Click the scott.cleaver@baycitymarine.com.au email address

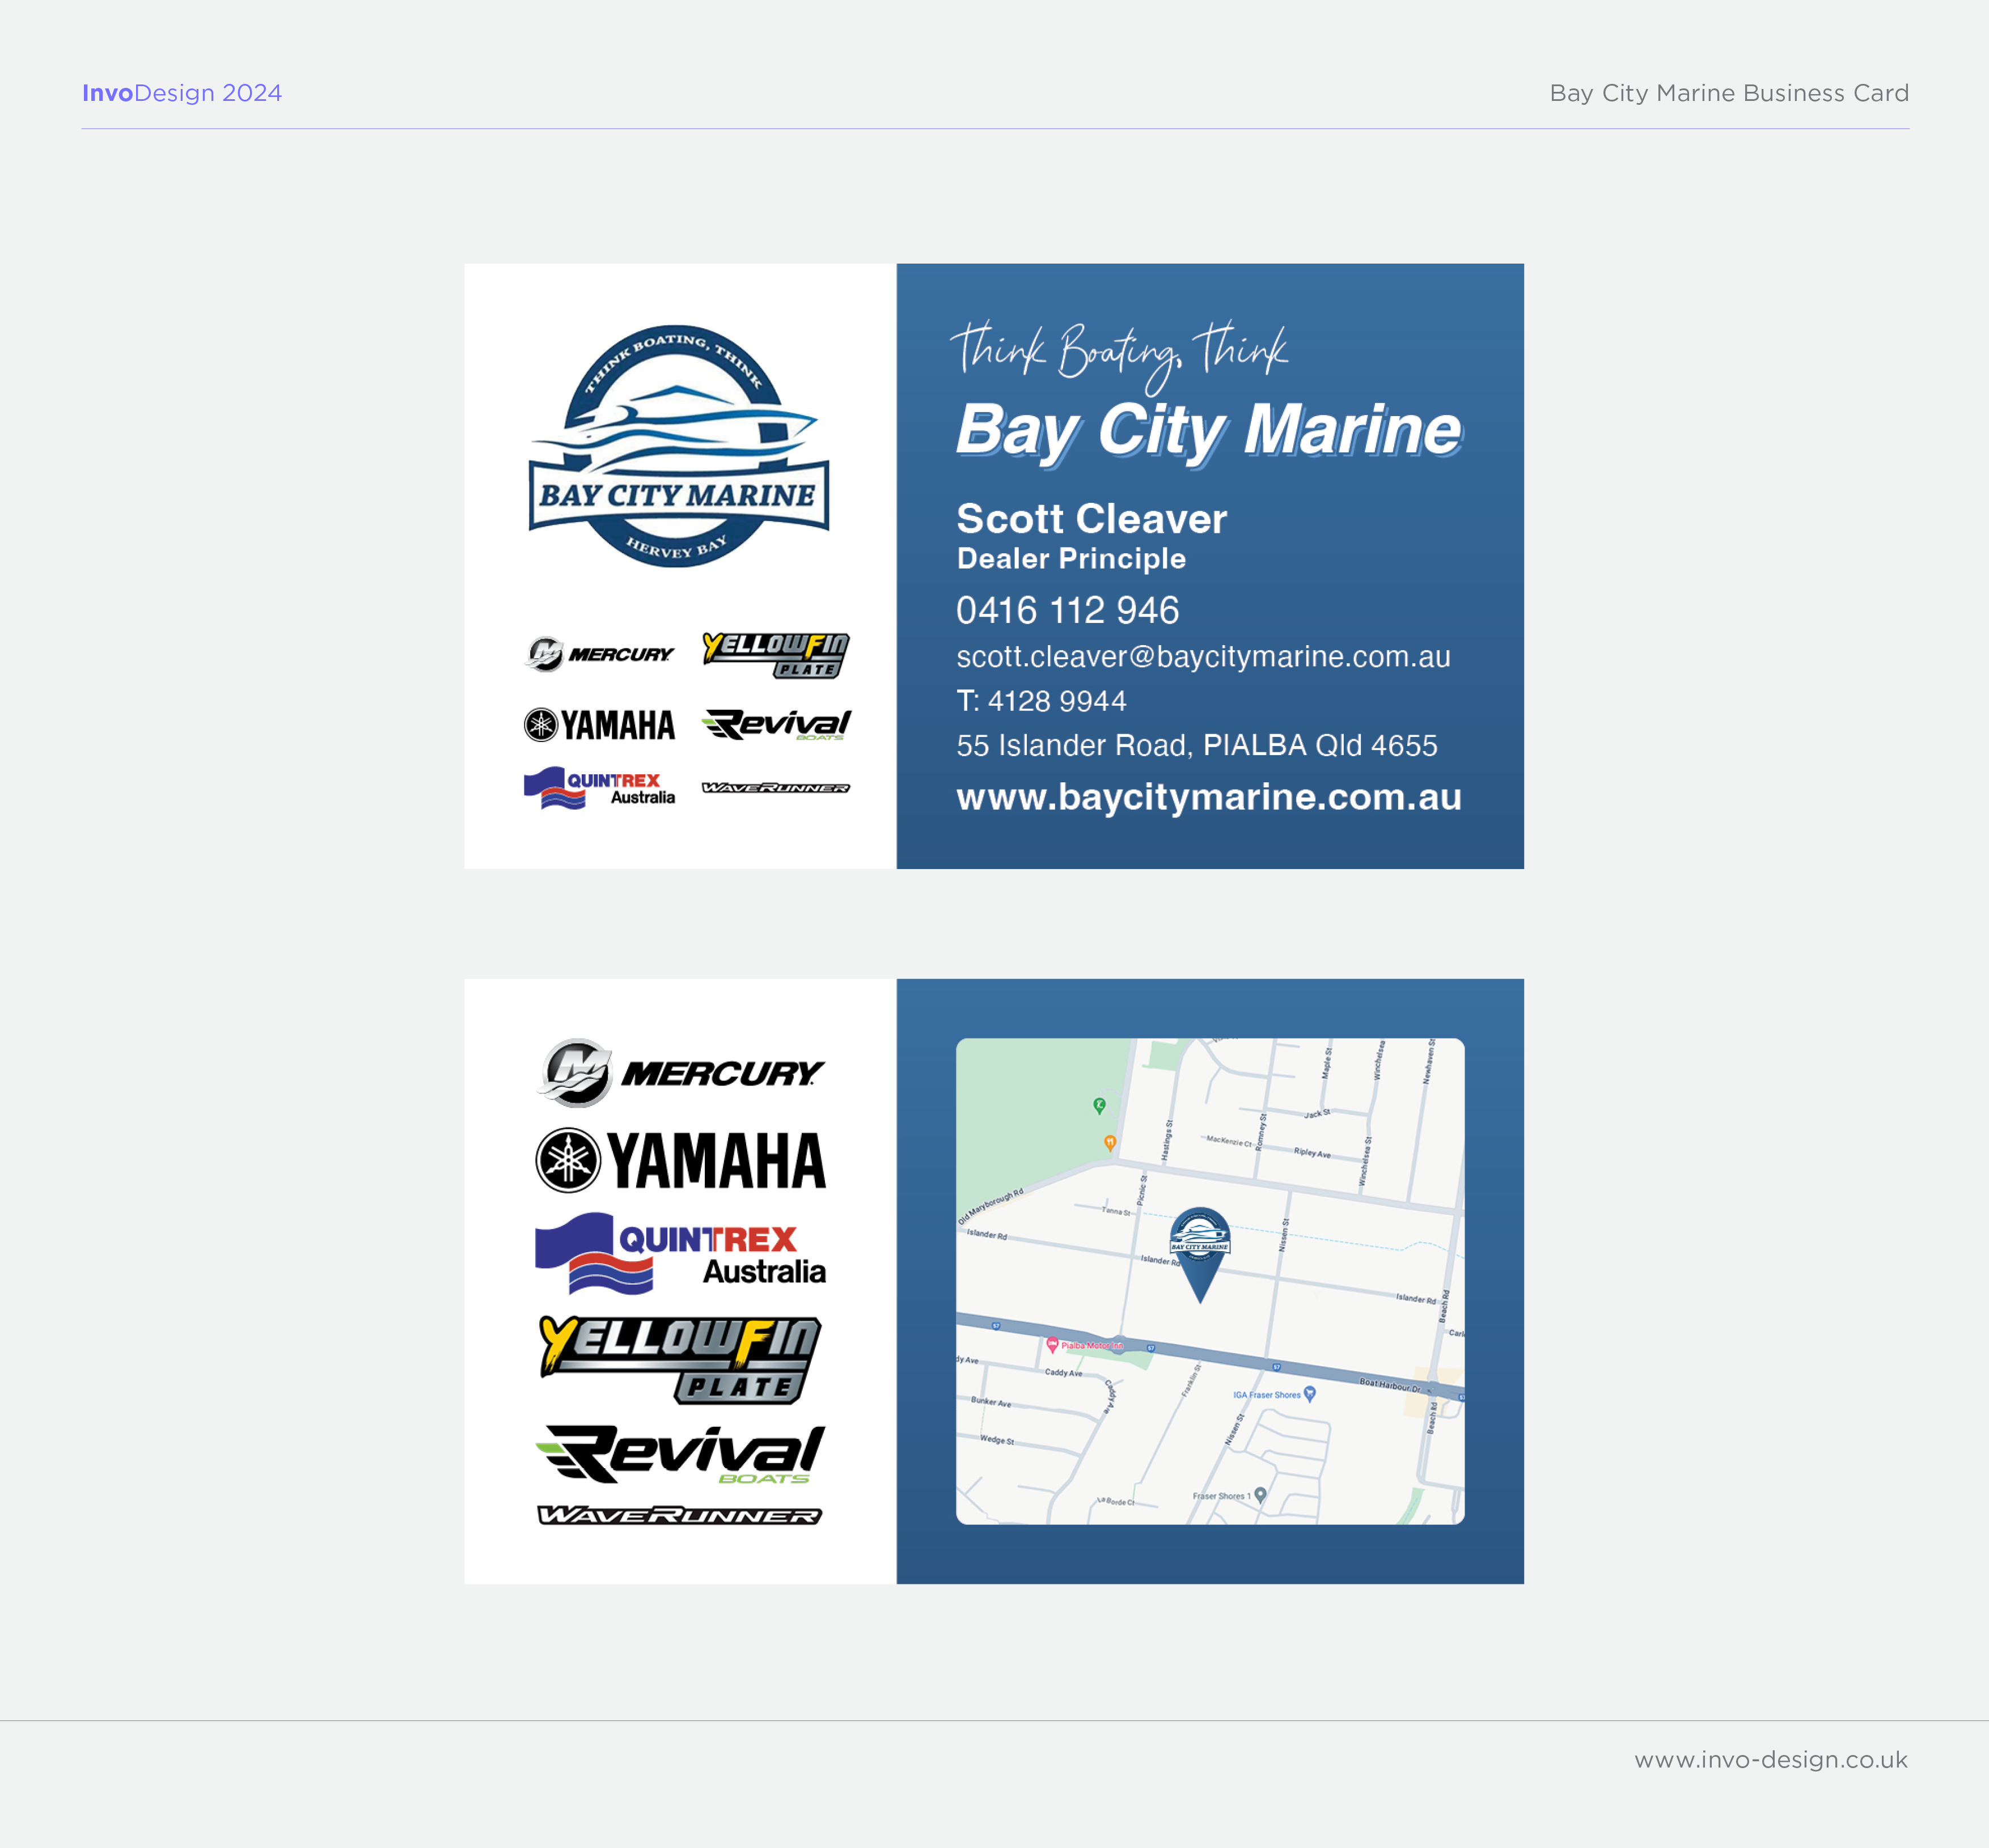[1203, 657]
